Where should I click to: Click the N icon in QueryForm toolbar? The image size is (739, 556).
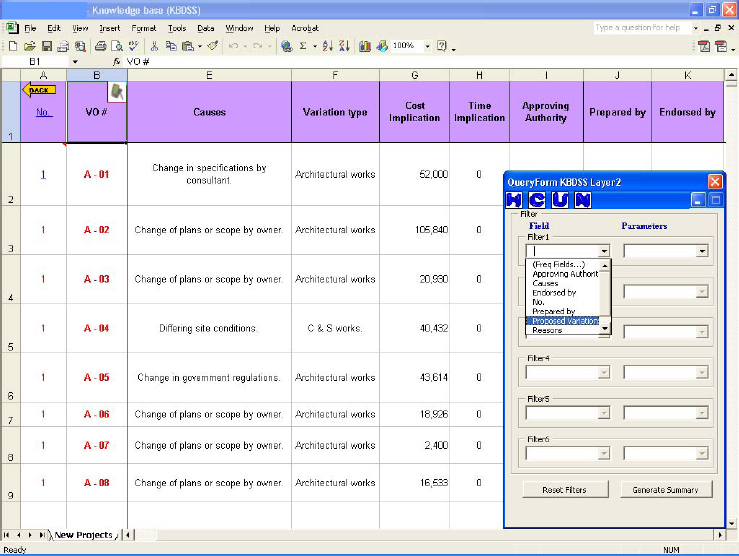(x=583, y=200)
